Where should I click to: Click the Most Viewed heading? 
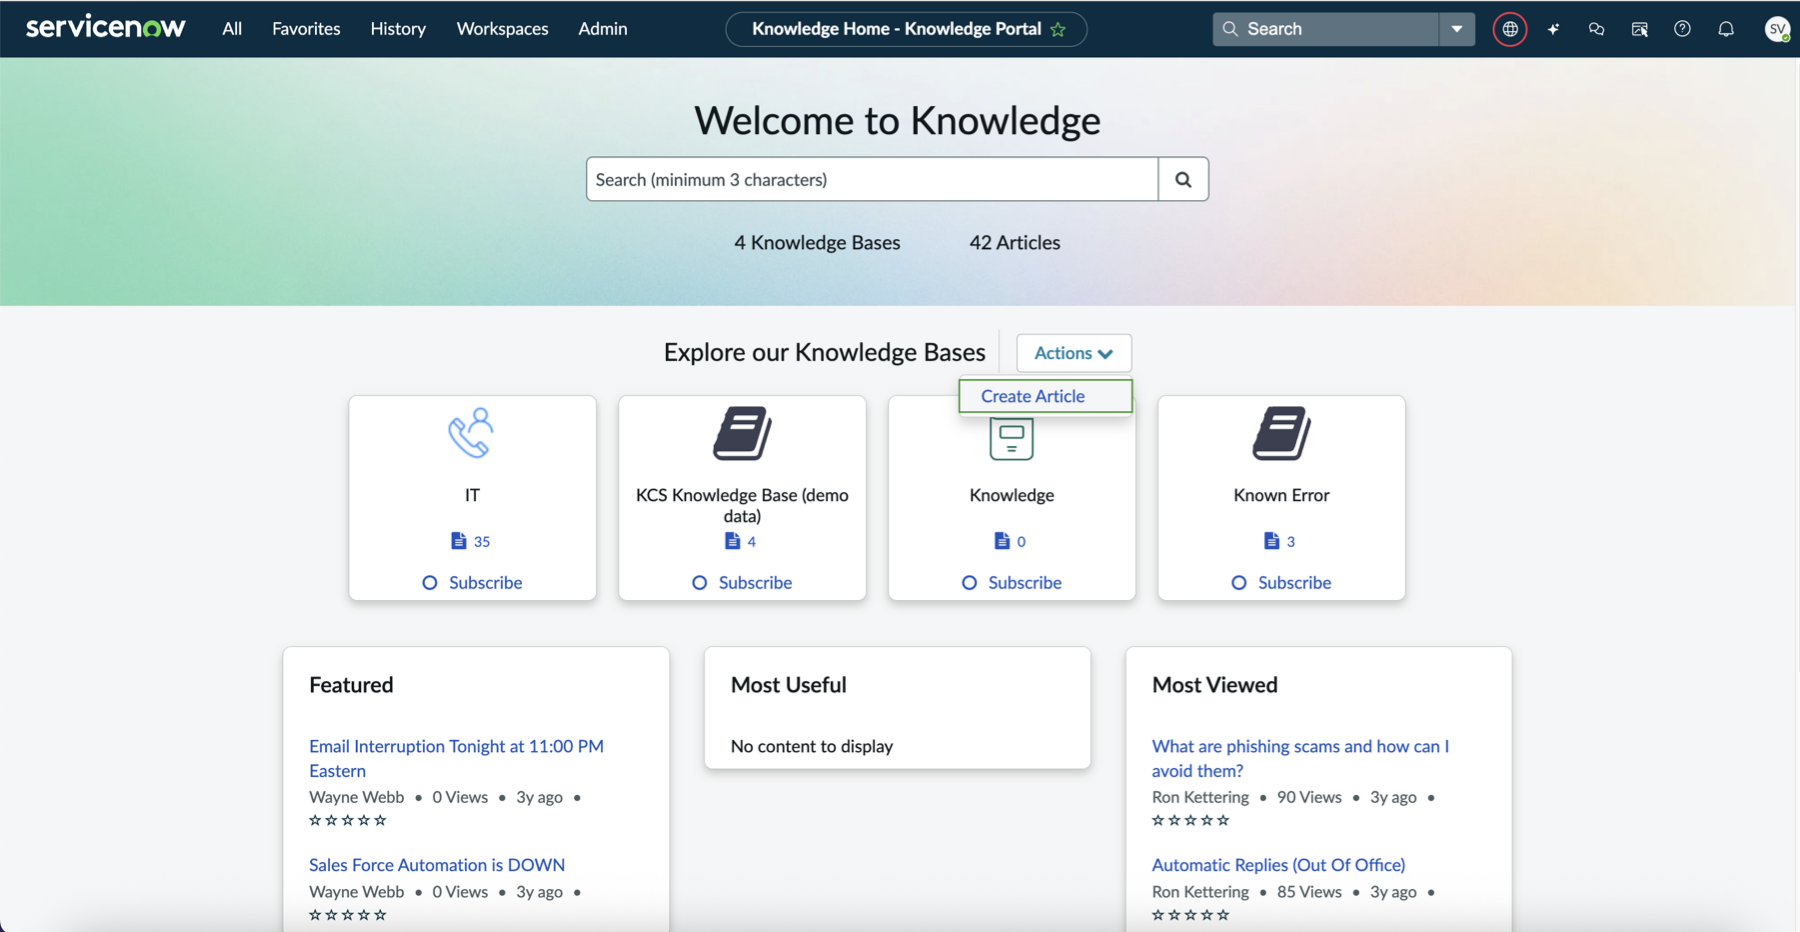point(1214,685)
